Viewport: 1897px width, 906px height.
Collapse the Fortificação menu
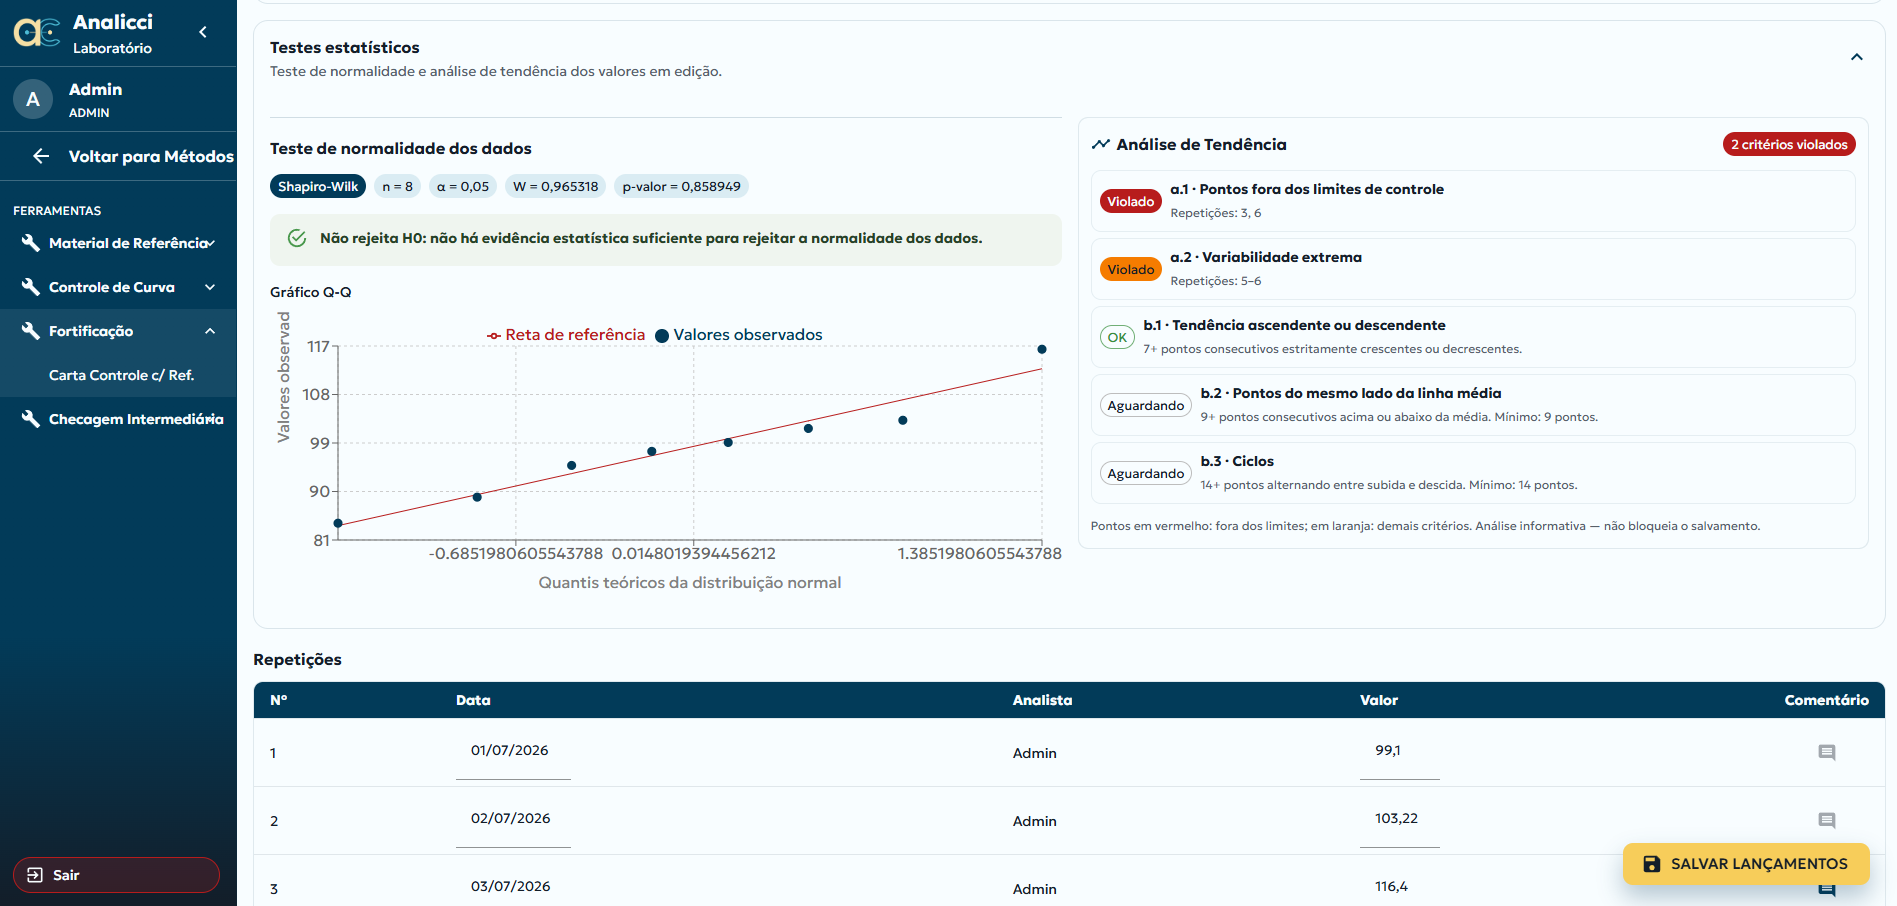click(210, 331)
